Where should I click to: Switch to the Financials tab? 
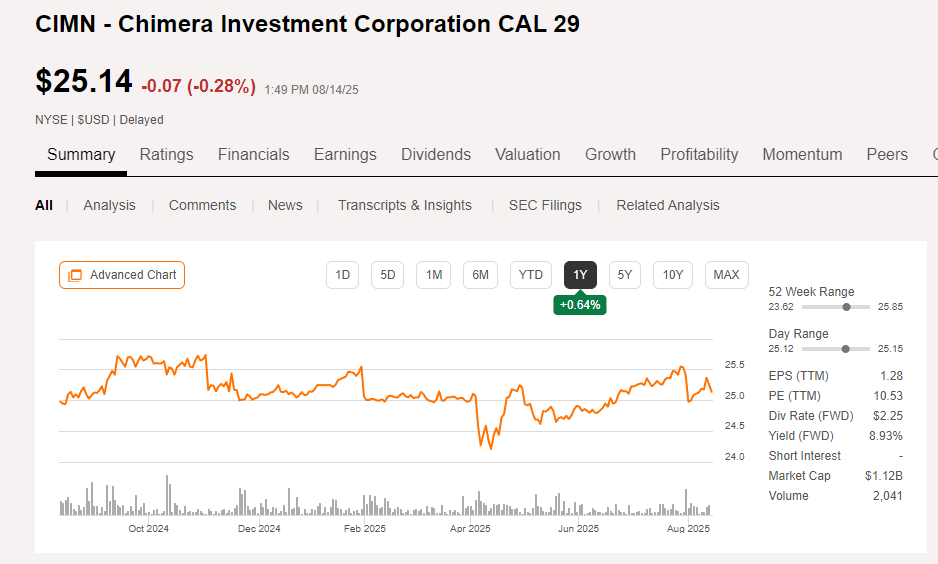(x=253, y=155)
